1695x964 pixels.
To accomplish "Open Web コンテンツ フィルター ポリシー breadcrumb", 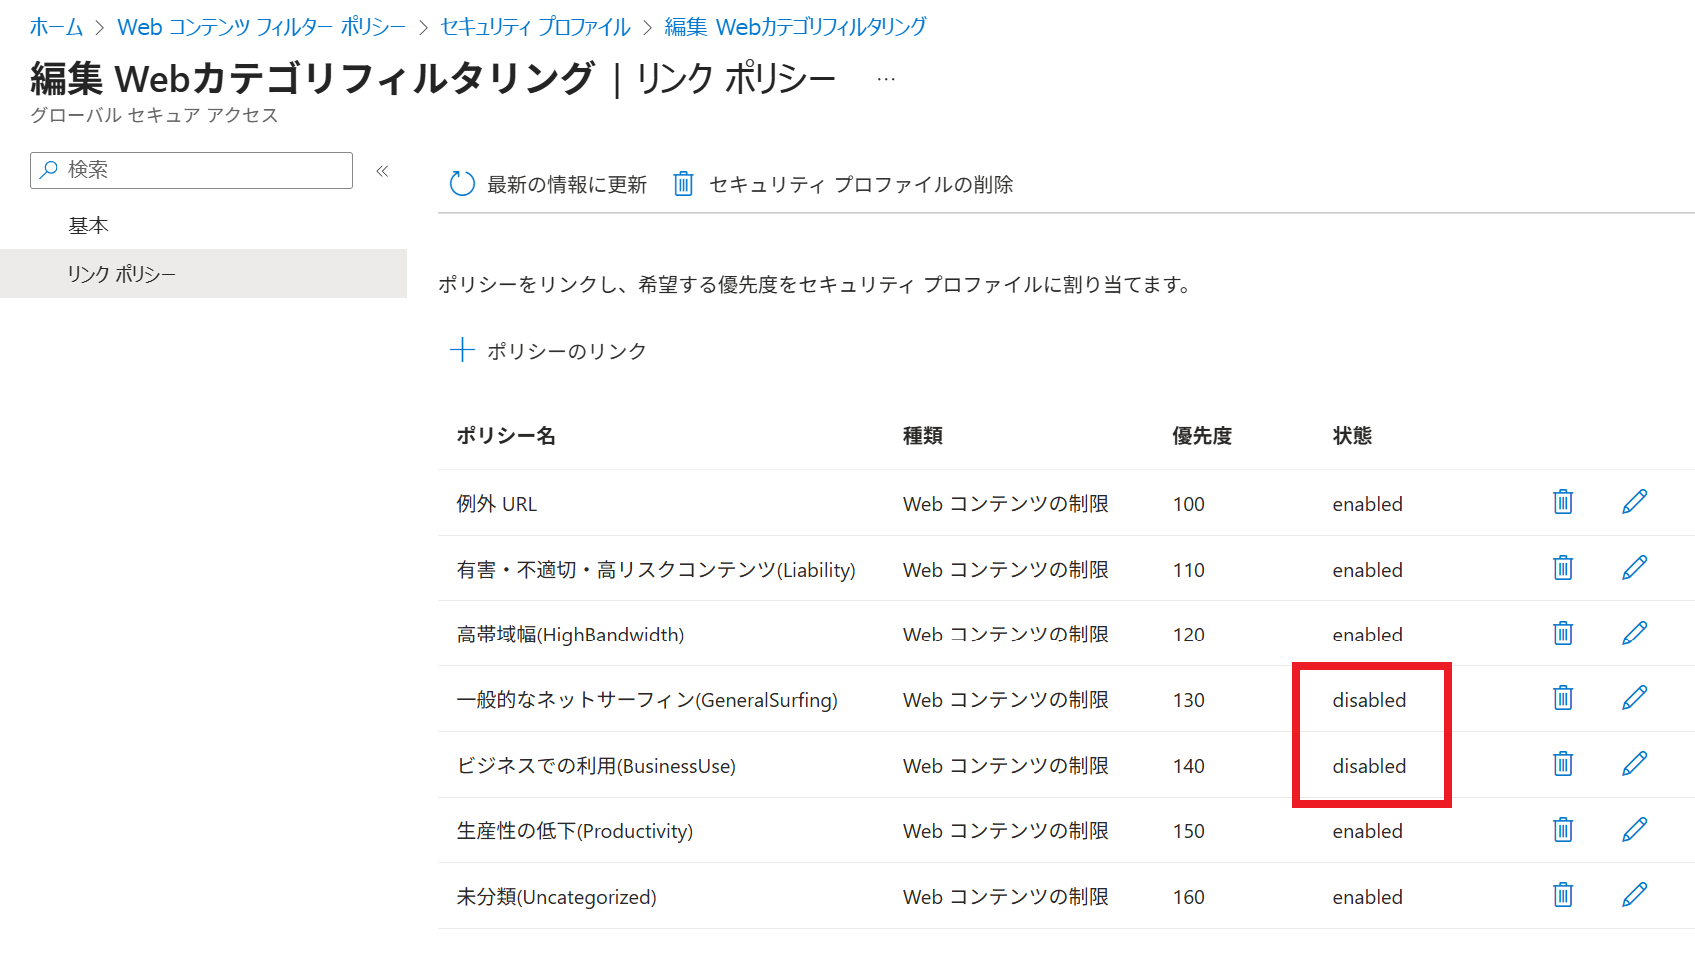I will tap(262, 27).
